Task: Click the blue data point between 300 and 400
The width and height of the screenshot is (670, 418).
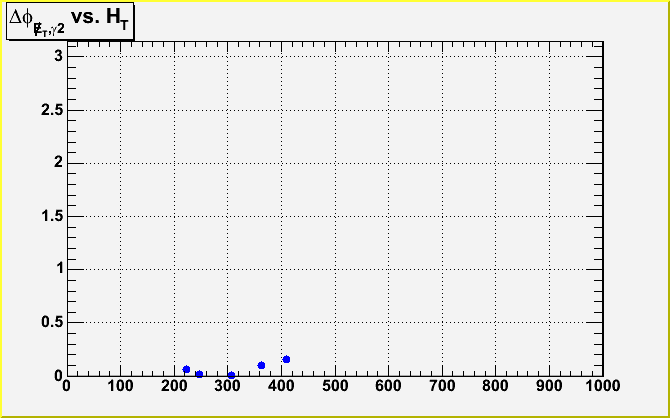Action: point(261,365)
